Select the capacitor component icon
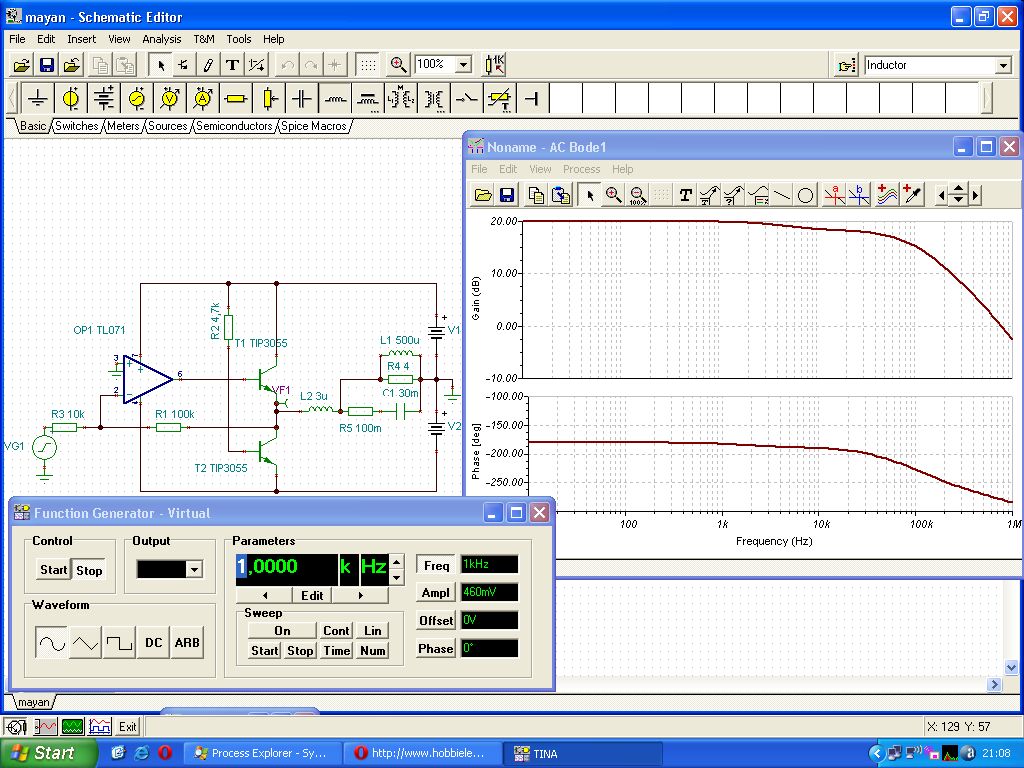Screen dimensions: 1024x768 click(302, 98)
